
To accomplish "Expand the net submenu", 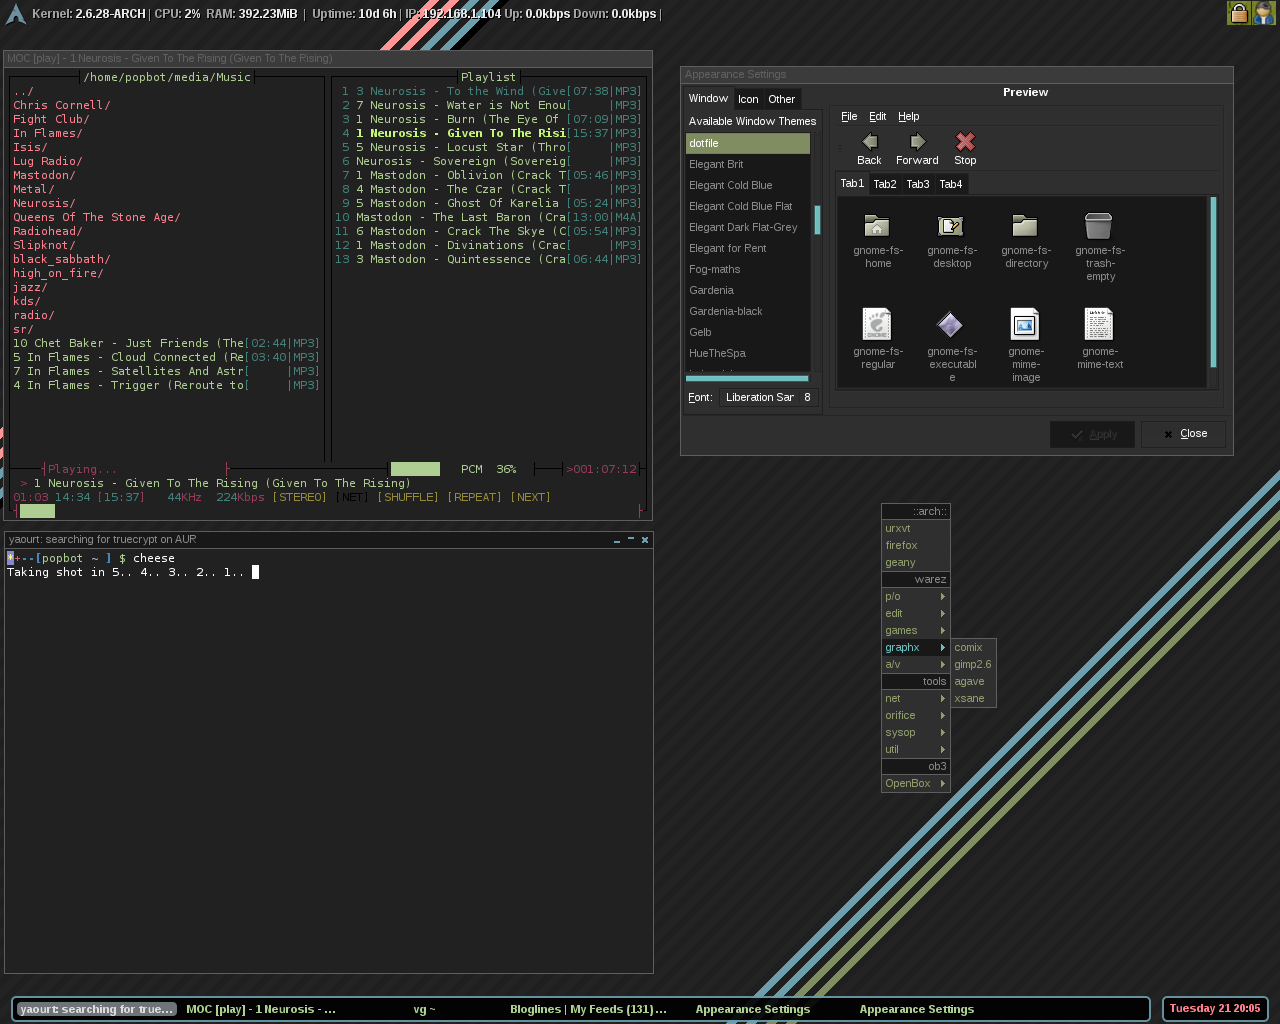I will pos(915,698).
